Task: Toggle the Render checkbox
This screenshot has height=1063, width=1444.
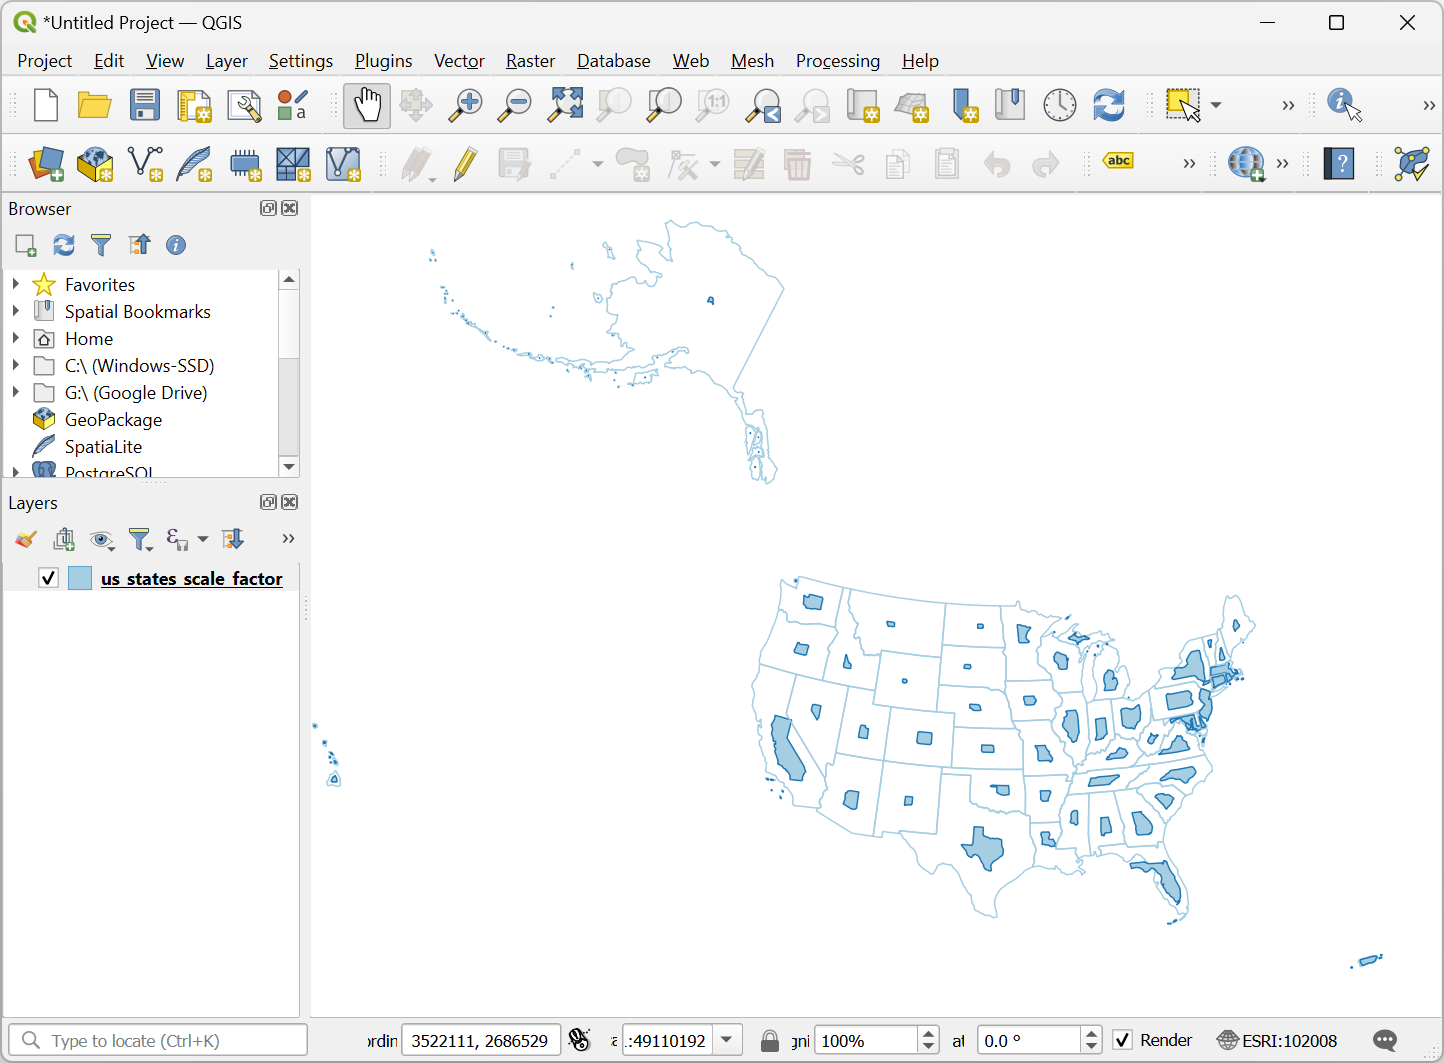Action: click(1123, 1040)
